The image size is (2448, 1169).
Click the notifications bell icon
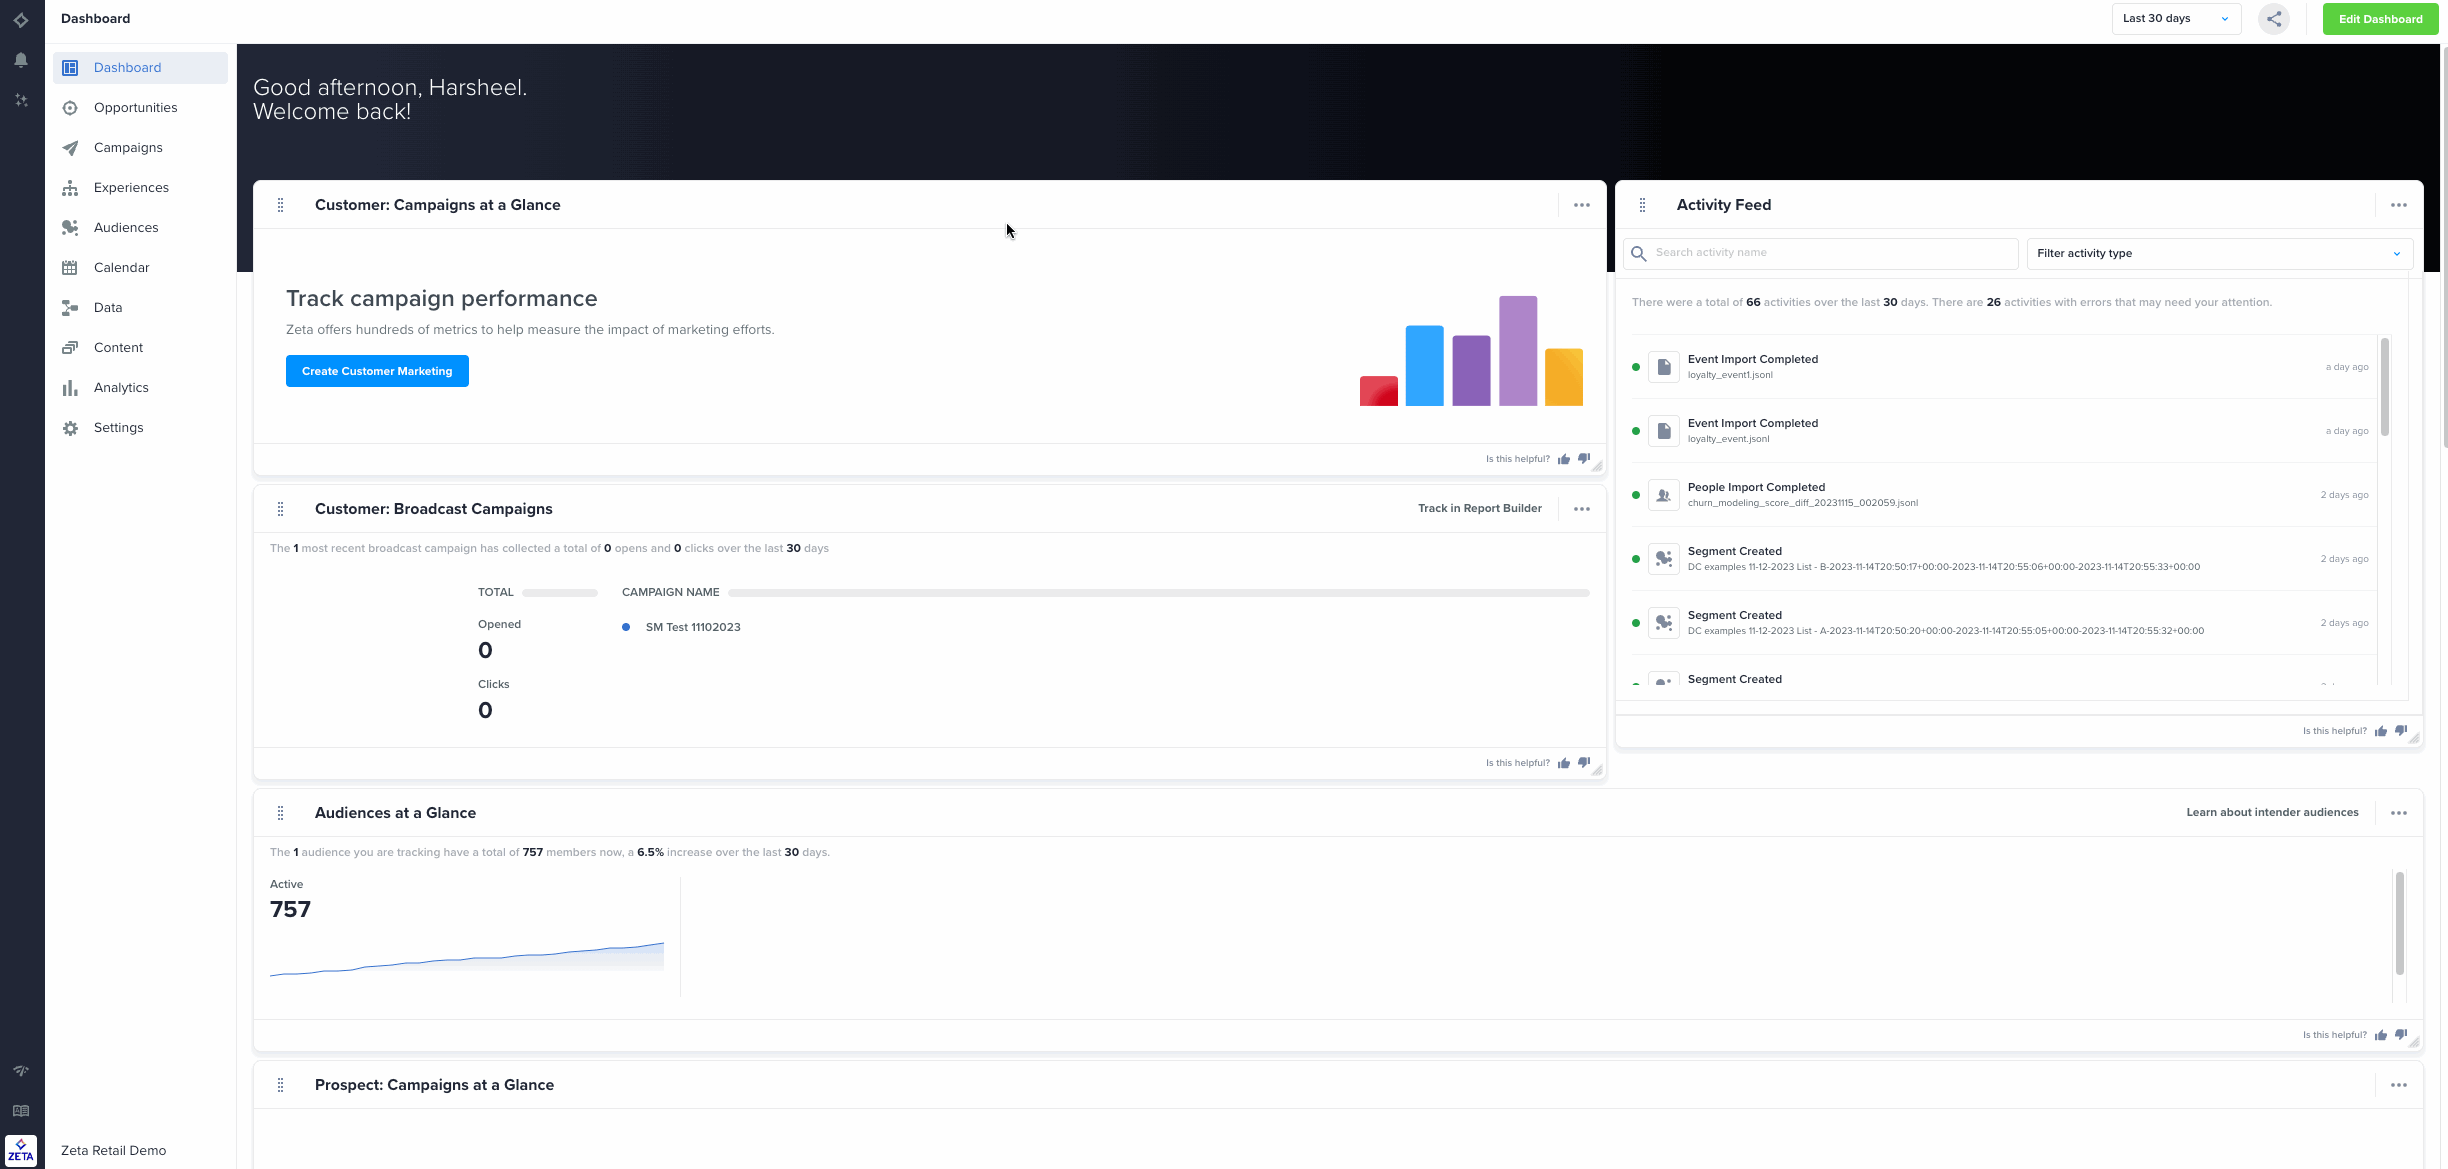(21, 60)
